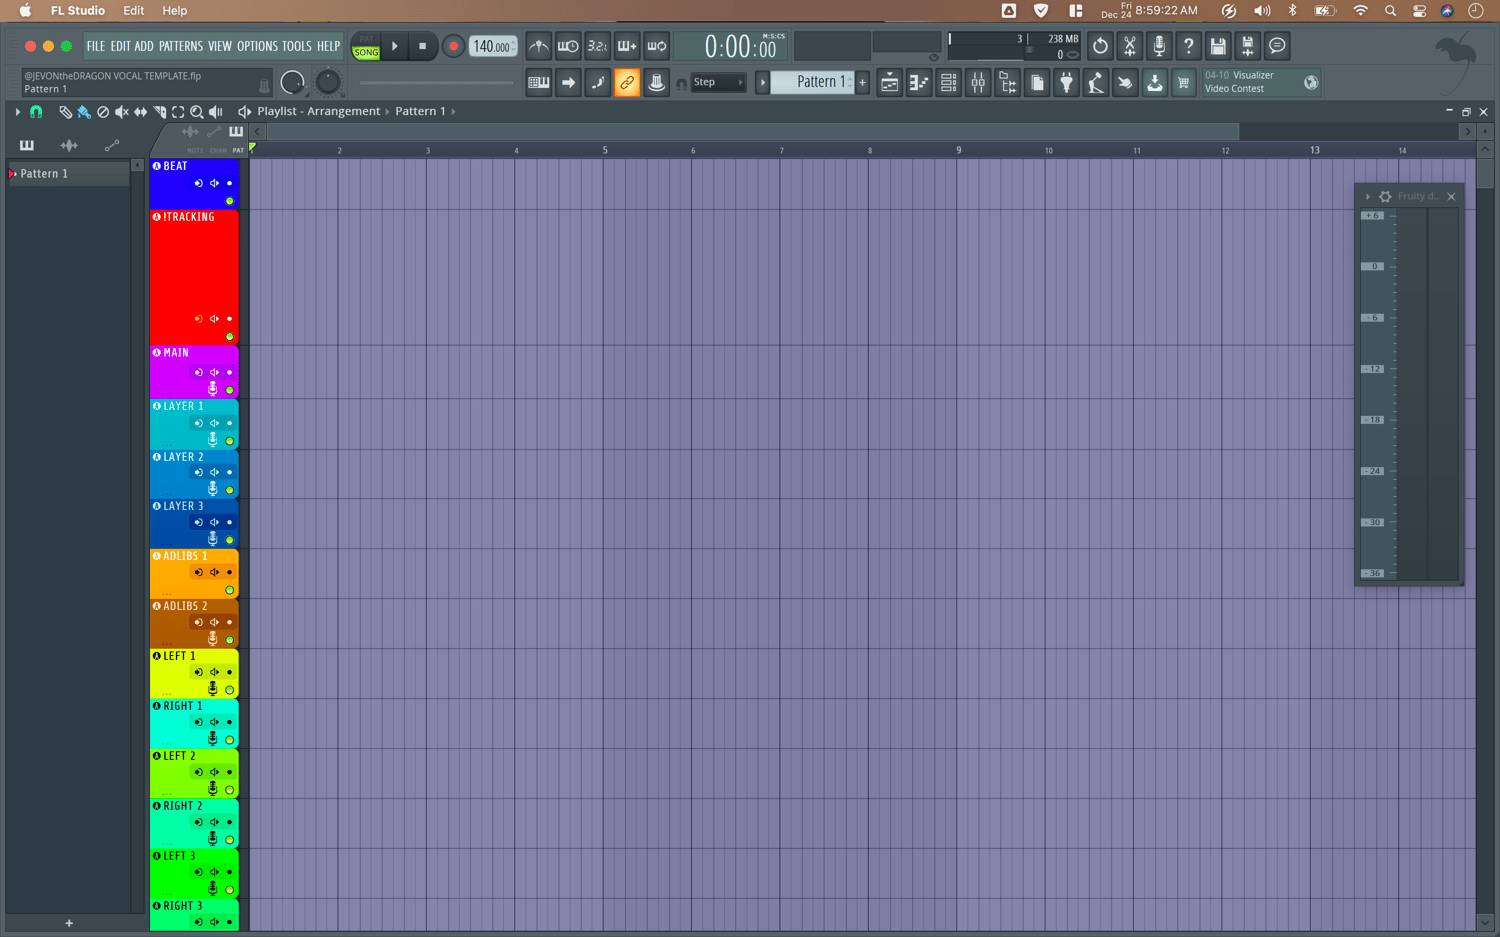Viewport: 1500px width, 937px height.
Task: Click the 140.000 tempo field
Action: coord(493,46)
